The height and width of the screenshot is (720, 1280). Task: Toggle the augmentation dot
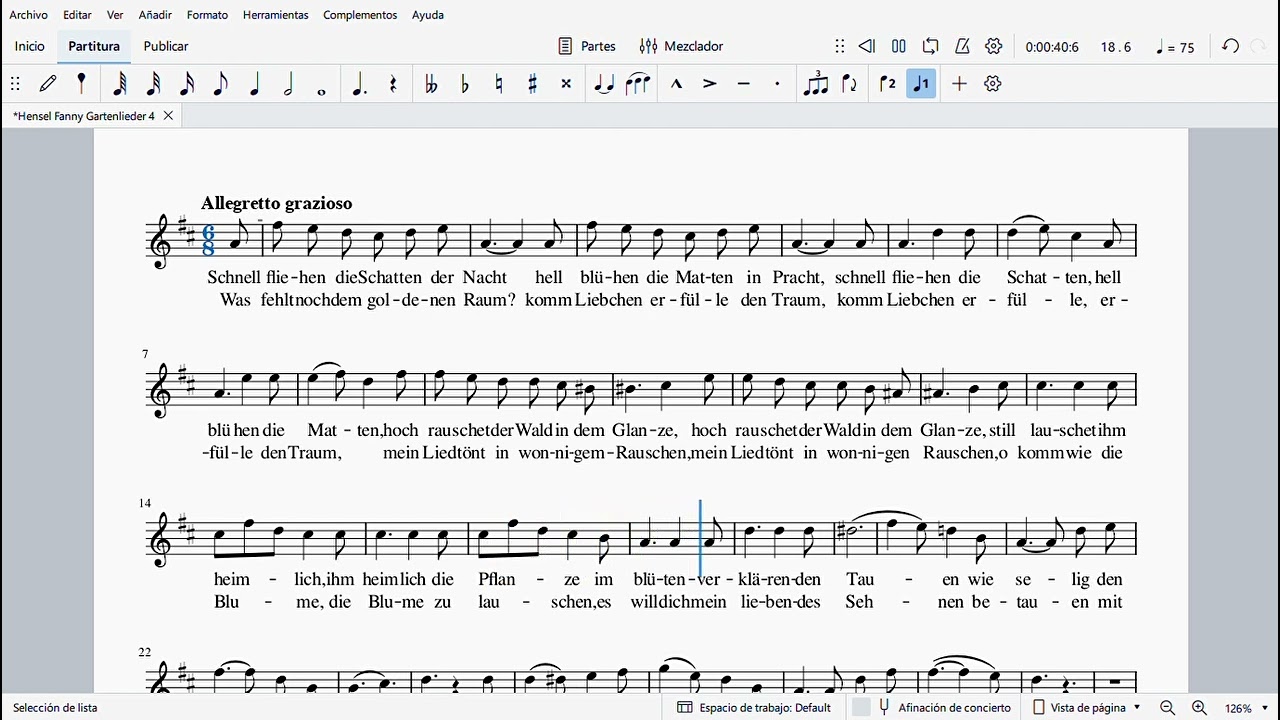coord(359,84)
